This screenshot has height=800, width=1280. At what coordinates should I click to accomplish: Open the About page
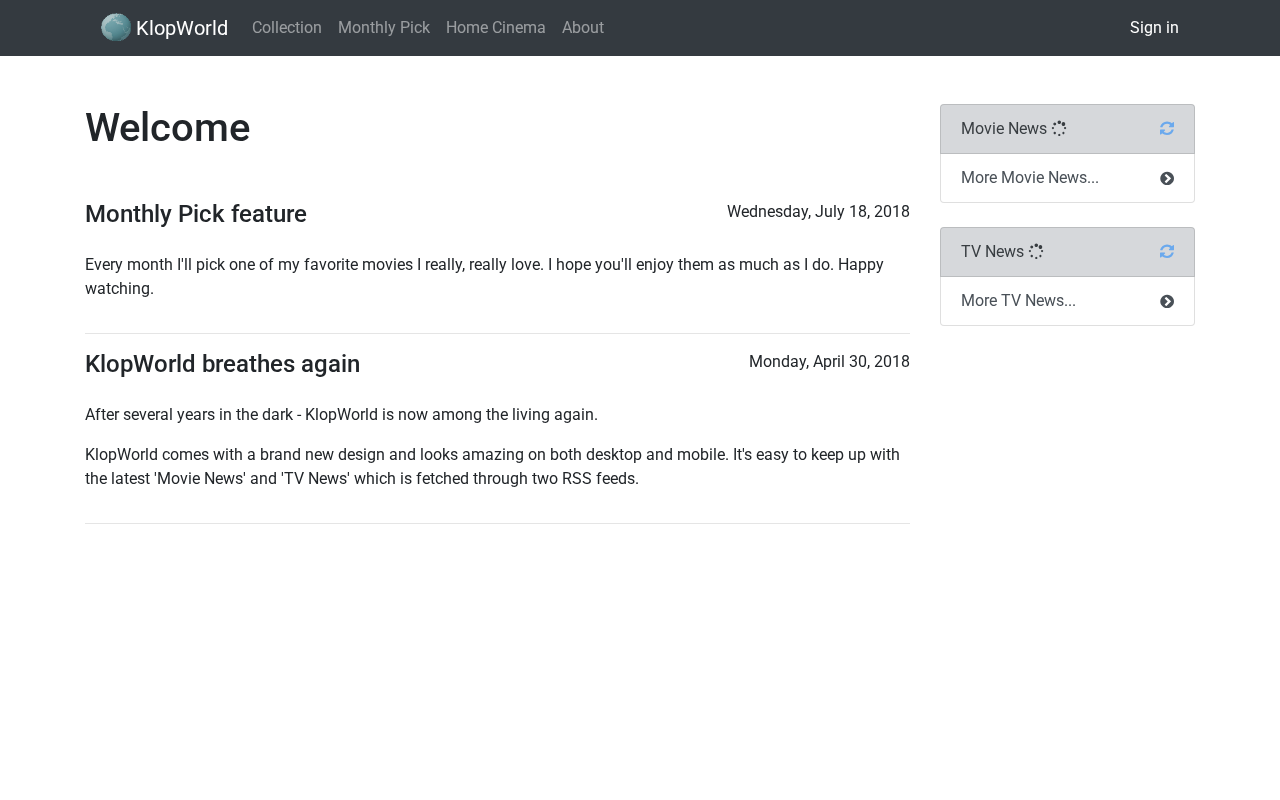point(583,28)
